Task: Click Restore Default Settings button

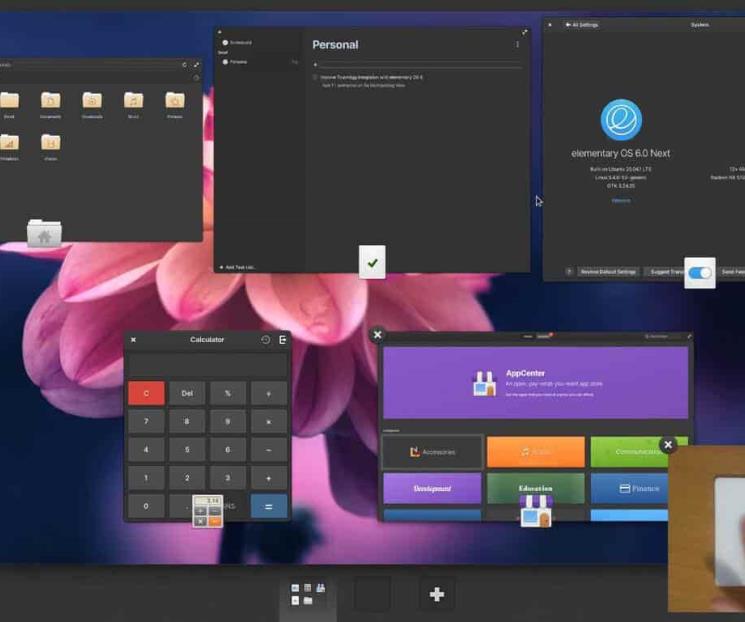Action: coord(608,272)
